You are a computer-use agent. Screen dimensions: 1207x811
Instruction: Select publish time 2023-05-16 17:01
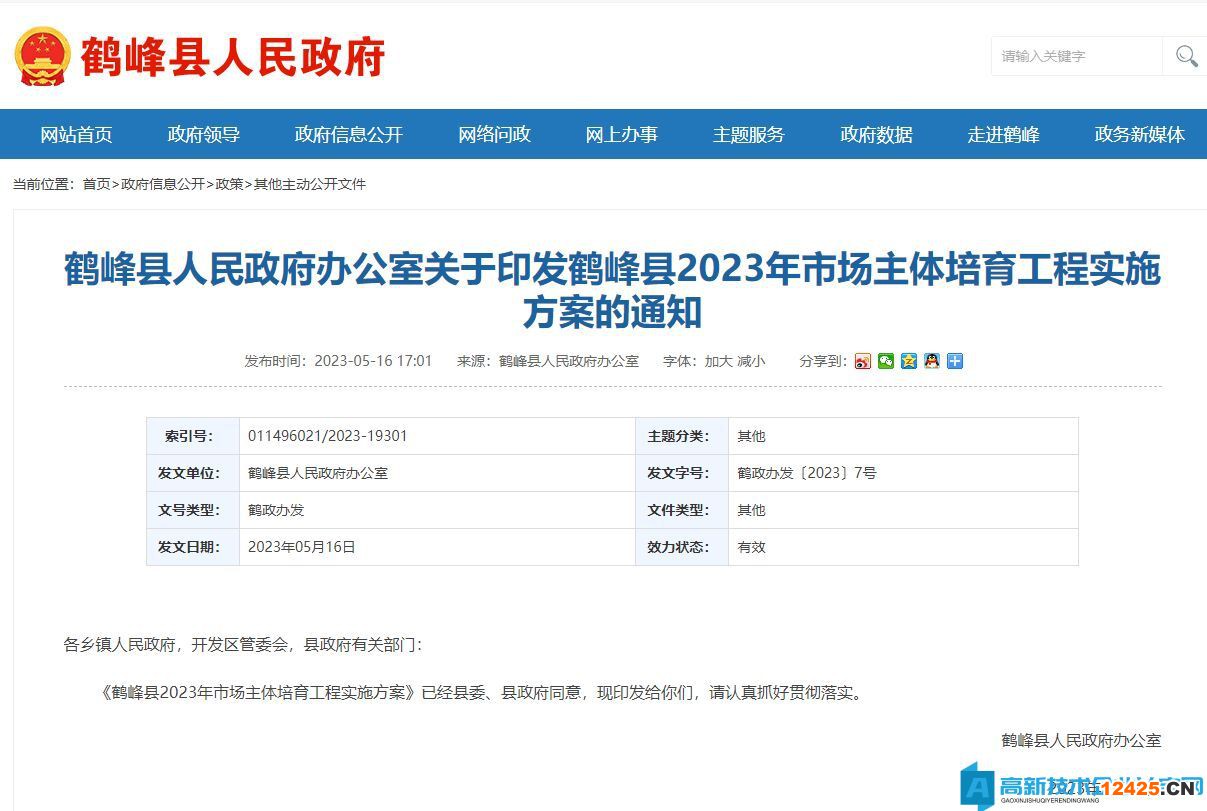coord(373,361)
